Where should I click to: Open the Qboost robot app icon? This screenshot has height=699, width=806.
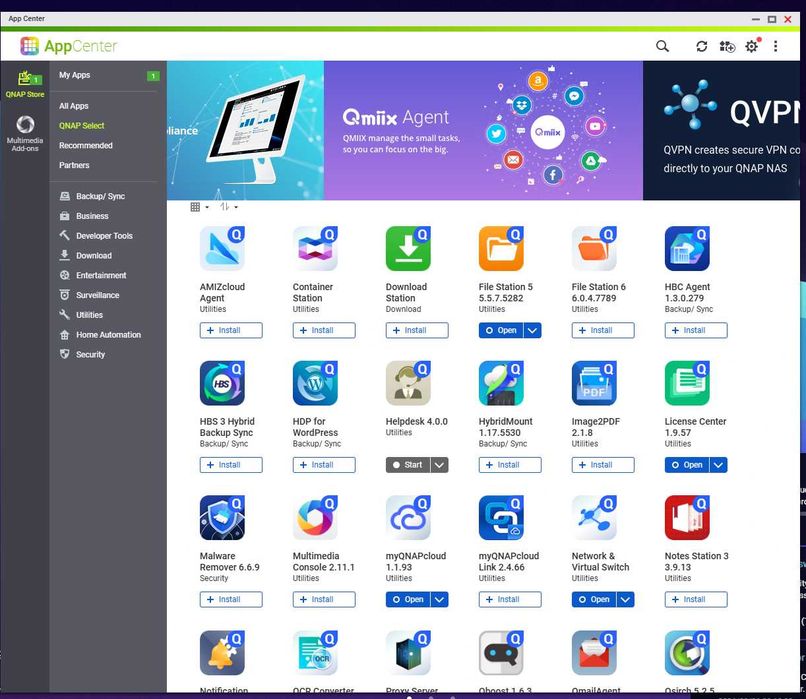click(501, 653)
